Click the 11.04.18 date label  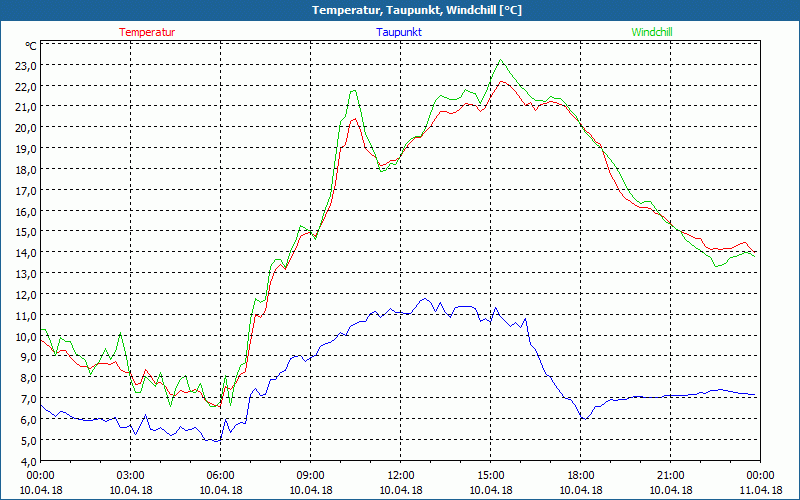tap(760, 490)
